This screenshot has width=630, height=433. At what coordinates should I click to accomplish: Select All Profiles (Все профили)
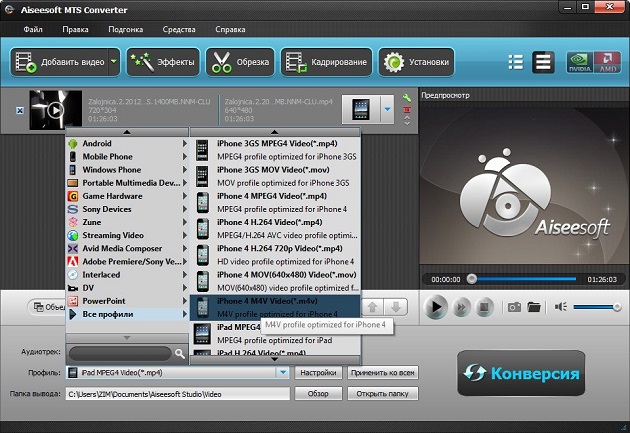click(127, 314)
